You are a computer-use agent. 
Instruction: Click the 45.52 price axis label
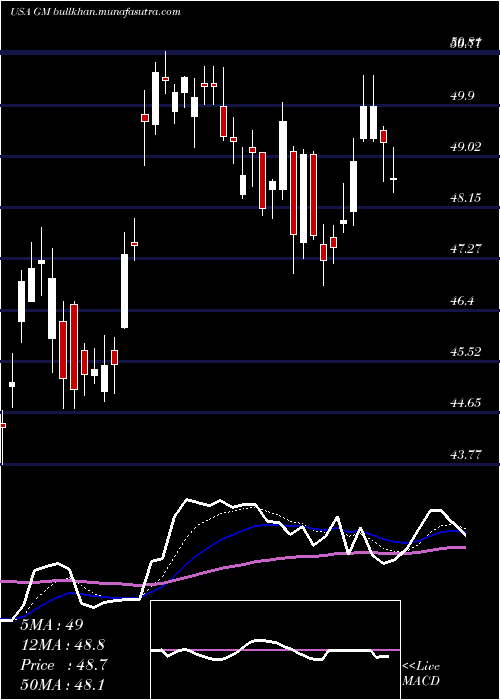pyautogui.click(x=465, y=352)
